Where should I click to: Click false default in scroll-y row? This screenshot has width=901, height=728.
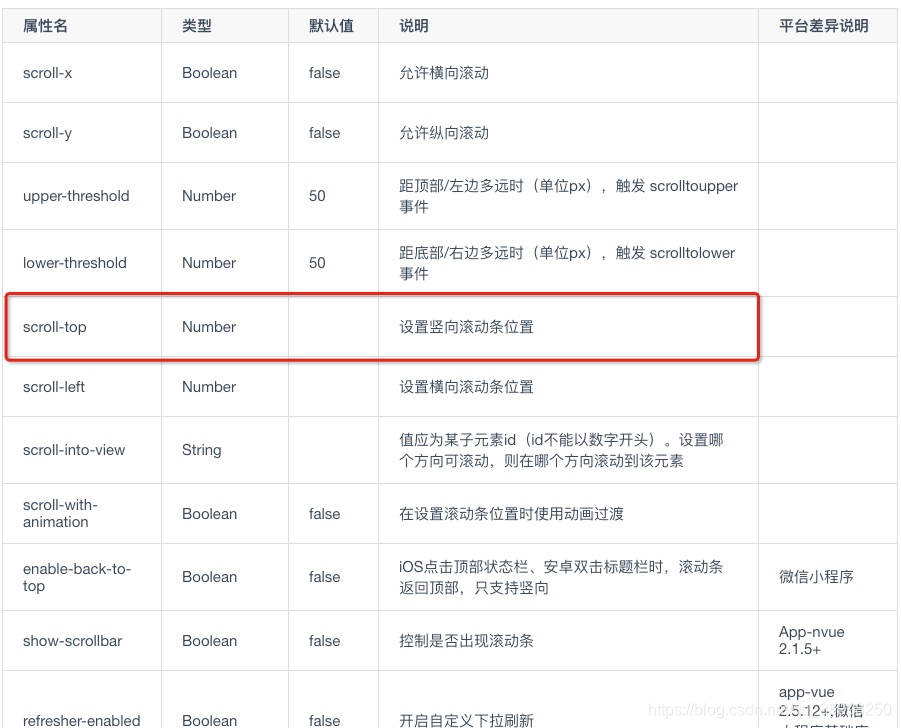[325, 133]
